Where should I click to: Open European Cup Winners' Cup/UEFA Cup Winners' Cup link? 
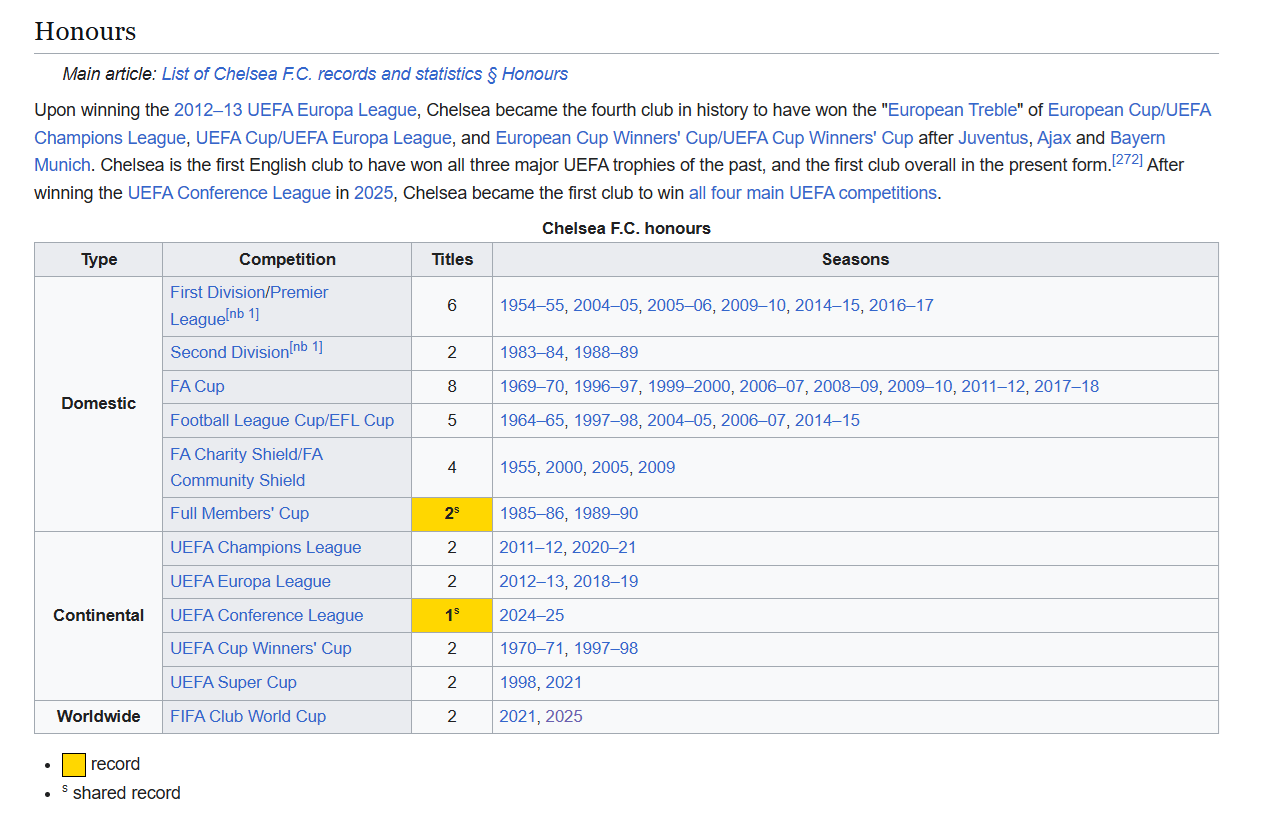click(704, 138)
